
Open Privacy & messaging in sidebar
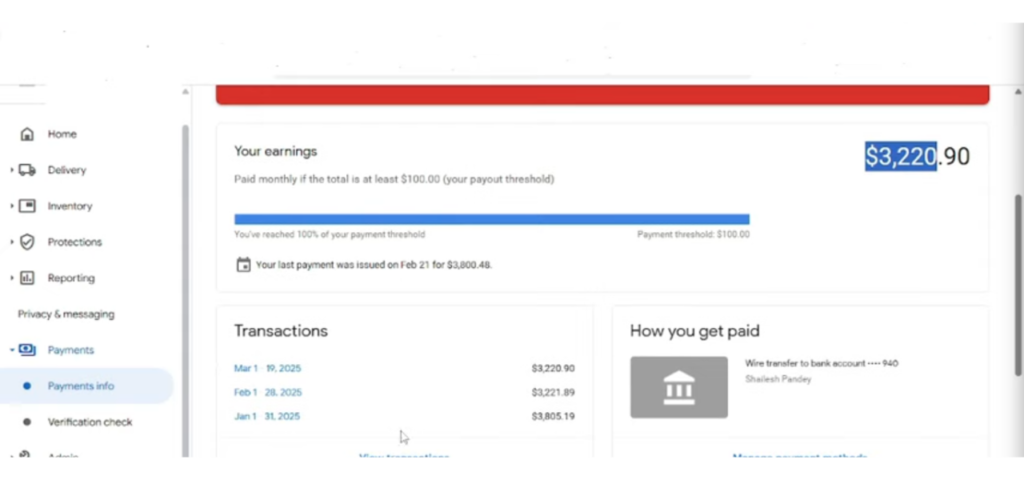66,314
